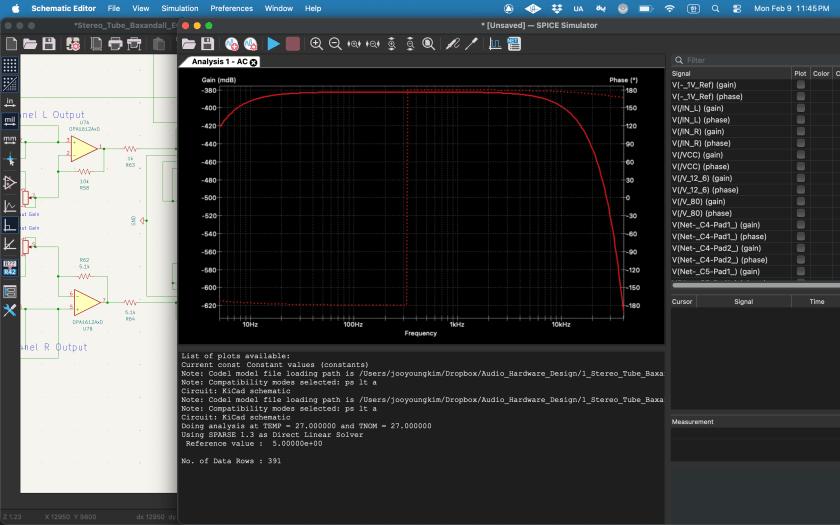Open a saved workbook via folder icon
Screen dimensions: 840x525
pyautogui.click(x=188, y=44)
